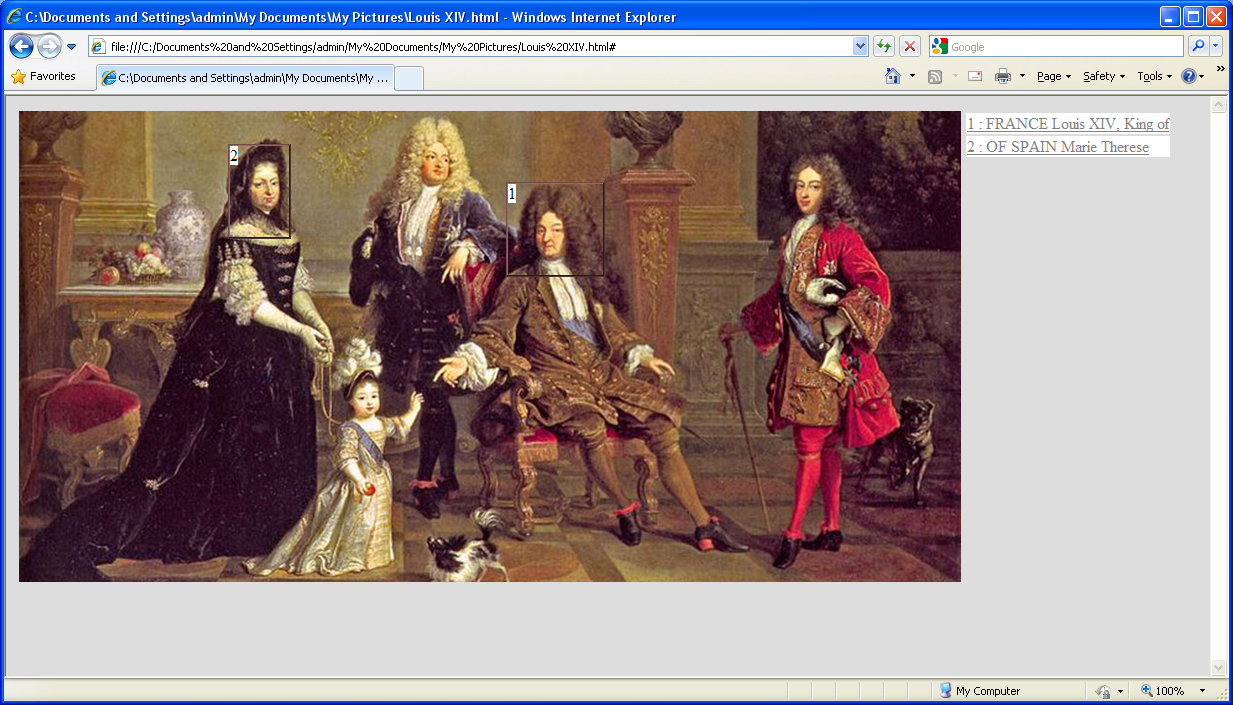1233x705 pixels.
Task: Click face box labeled 2 in painting
Action: [259, 191]
